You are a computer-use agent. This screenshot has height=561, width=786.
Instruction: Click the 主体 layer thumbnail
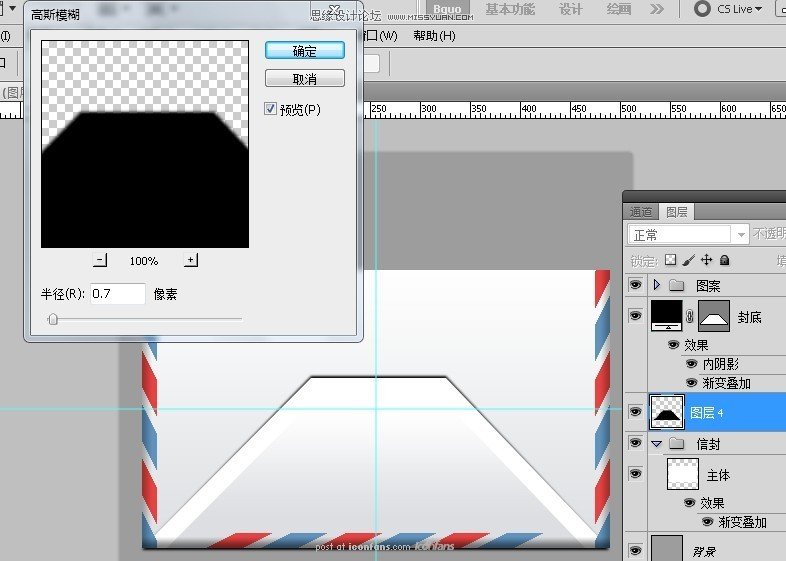(x=683, y=474)
